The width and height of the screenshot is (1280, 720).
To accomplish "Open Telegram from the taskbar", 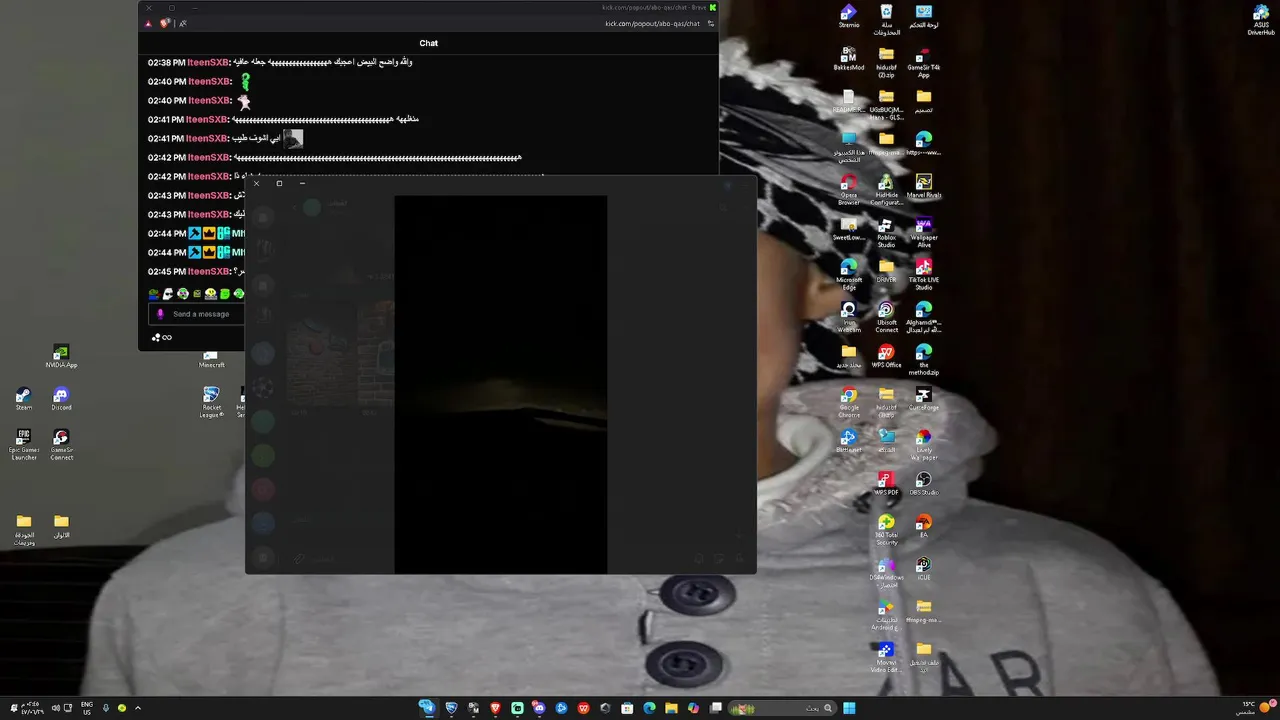I will (427, 708).
